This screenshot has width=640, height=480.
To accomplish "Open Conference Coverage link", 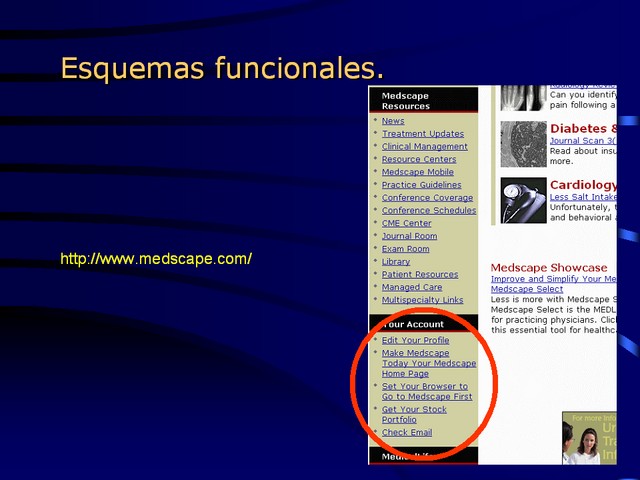I will click(427, 198).
